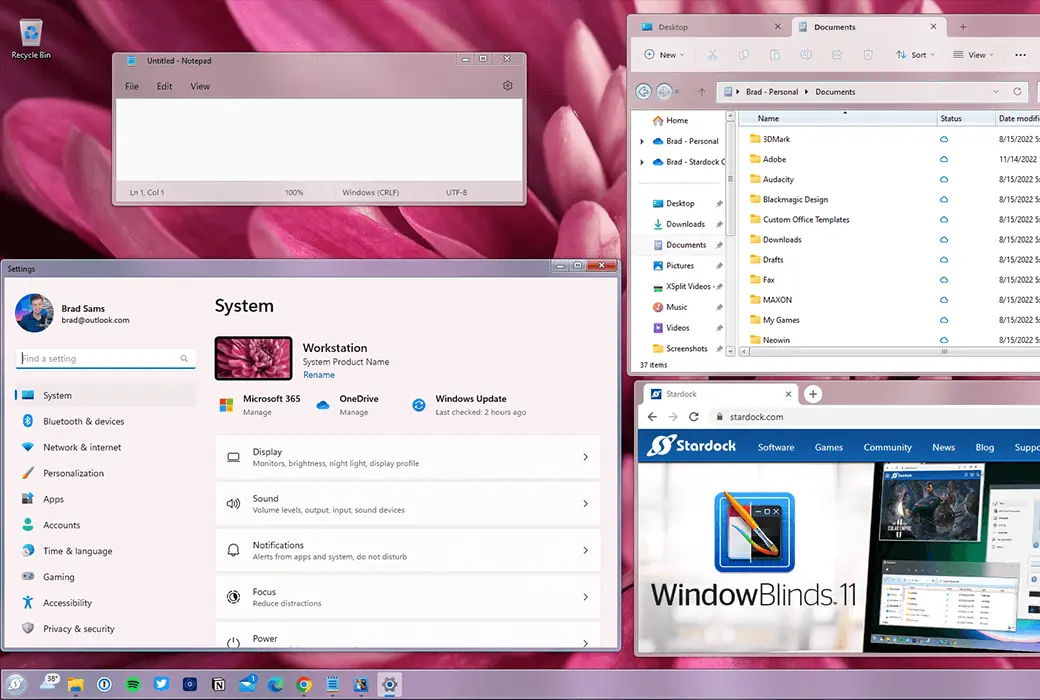Refresh the File Explorer address bar
Image resolution: width=1040 pixels, height=700 pixels.
pyautogui.click(x=1017, y=92)
